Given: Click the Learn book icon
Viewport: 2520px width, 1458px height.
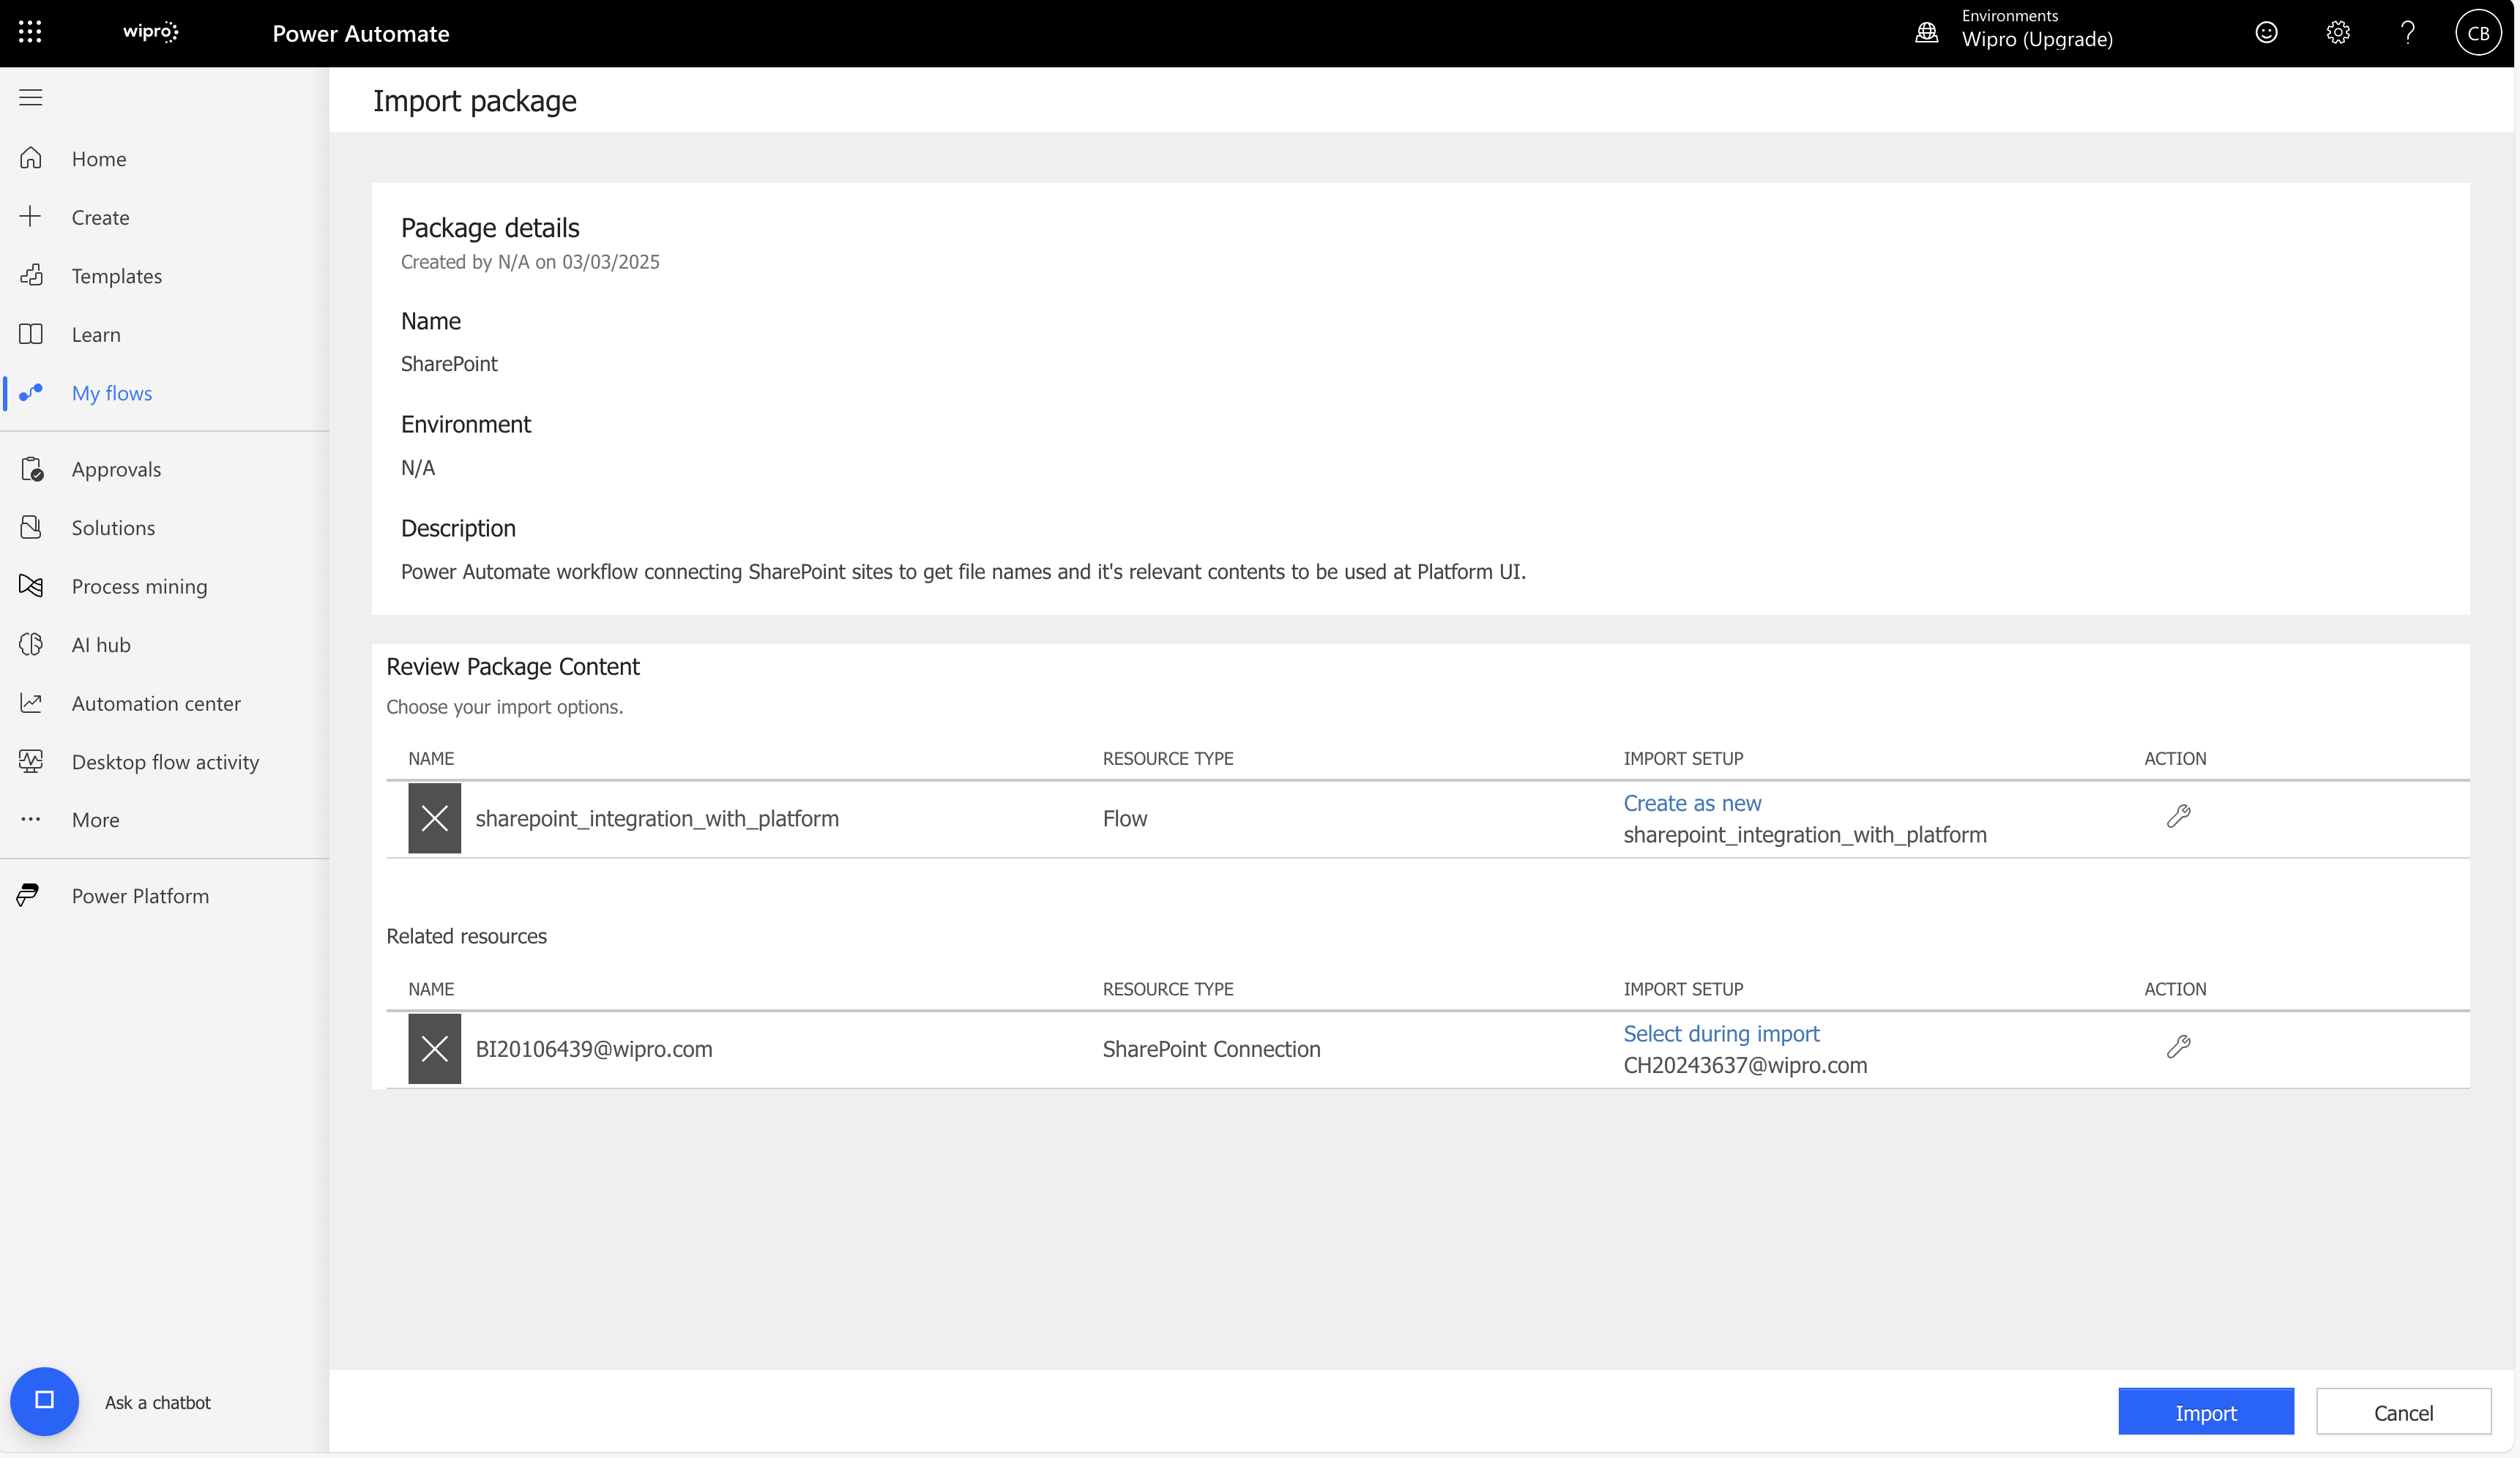Looking at the screenshot, I should 31,334.
